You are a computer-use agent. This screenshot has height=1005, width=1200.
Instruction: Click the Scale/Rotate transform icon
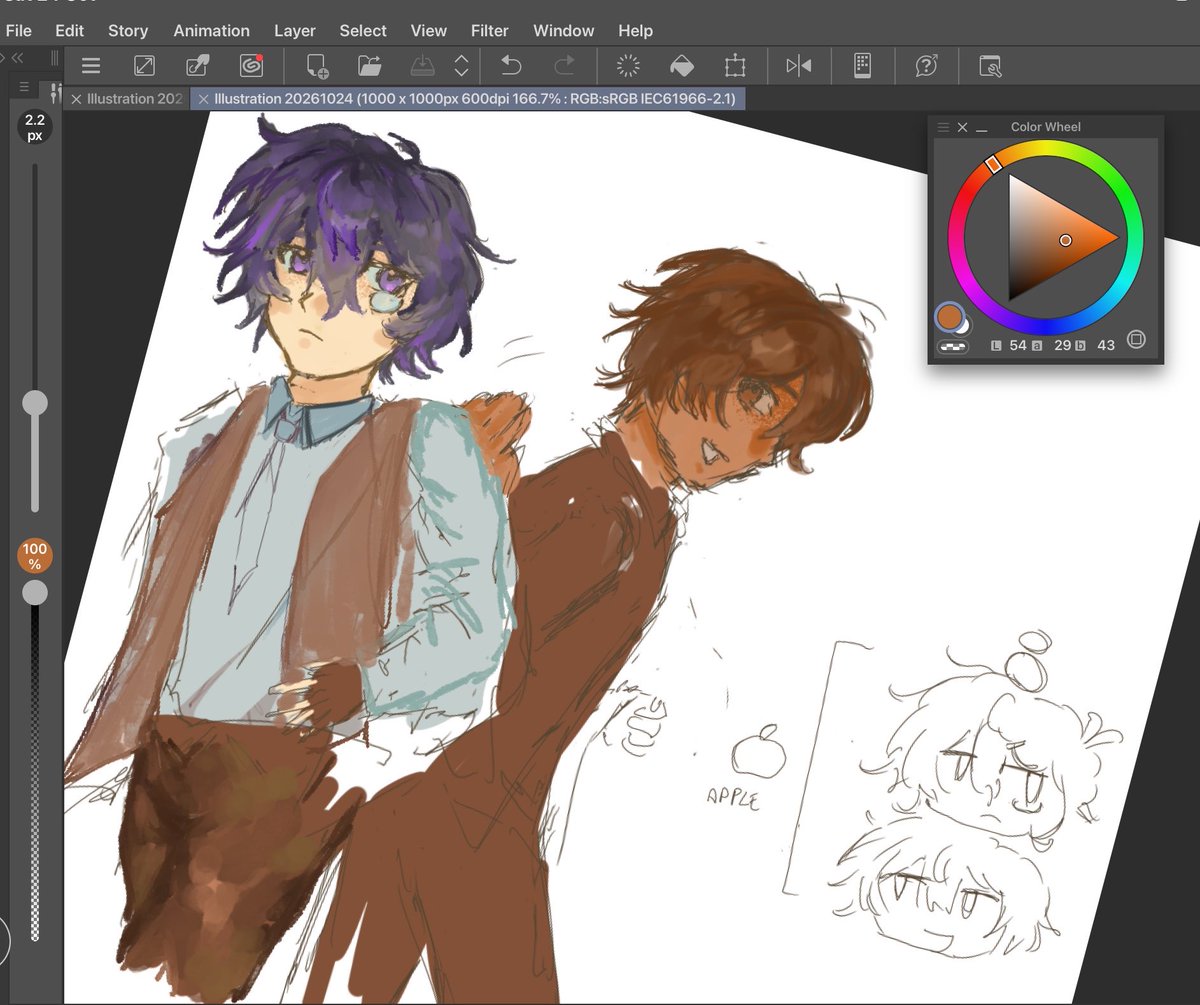(x=735, y=67)
